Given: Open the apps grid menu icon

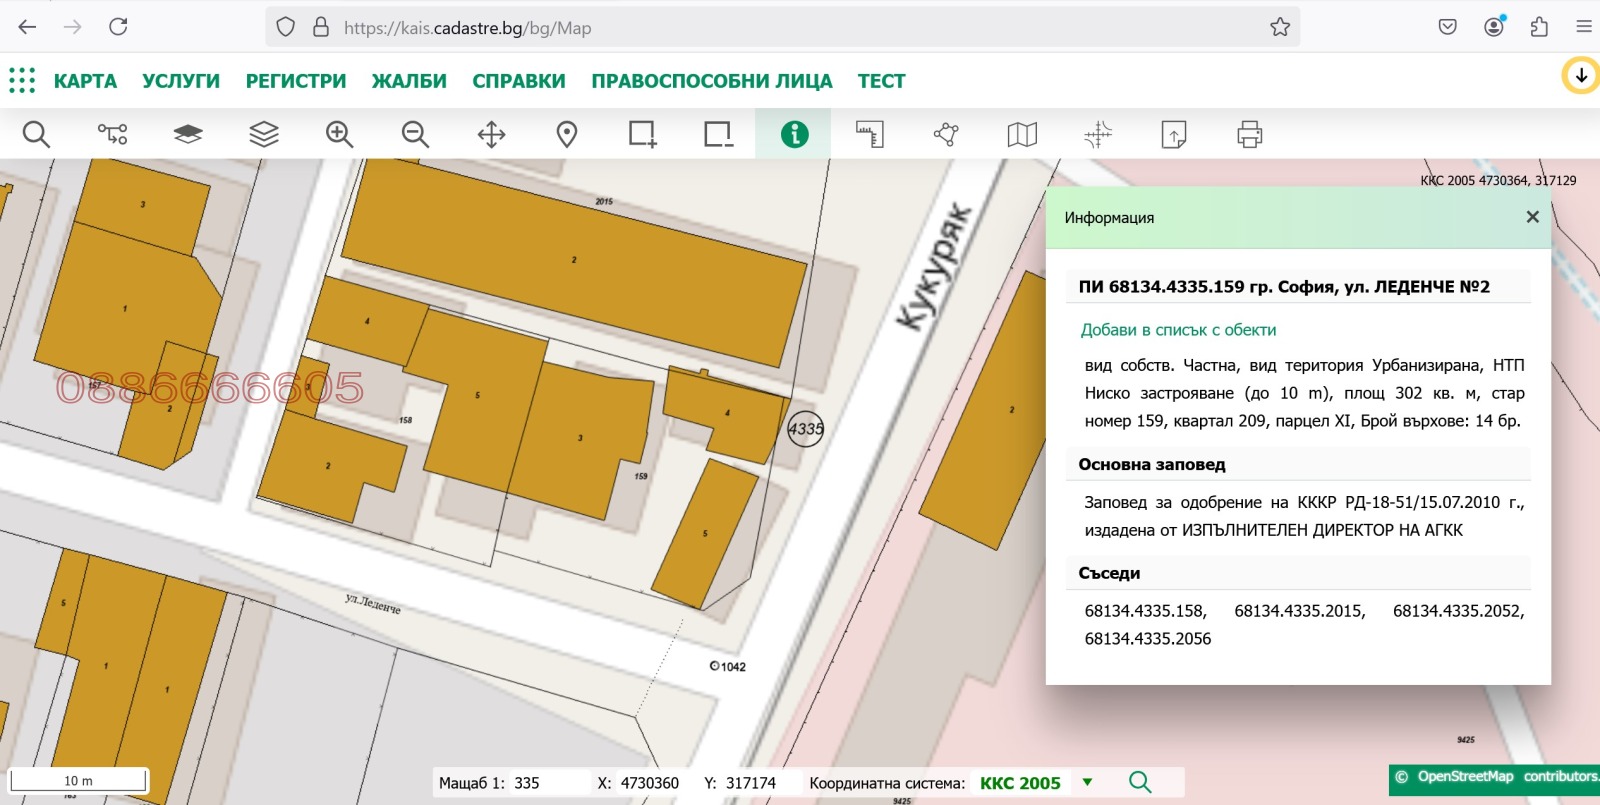Looking at the screenshot, I should coord(22,81).
